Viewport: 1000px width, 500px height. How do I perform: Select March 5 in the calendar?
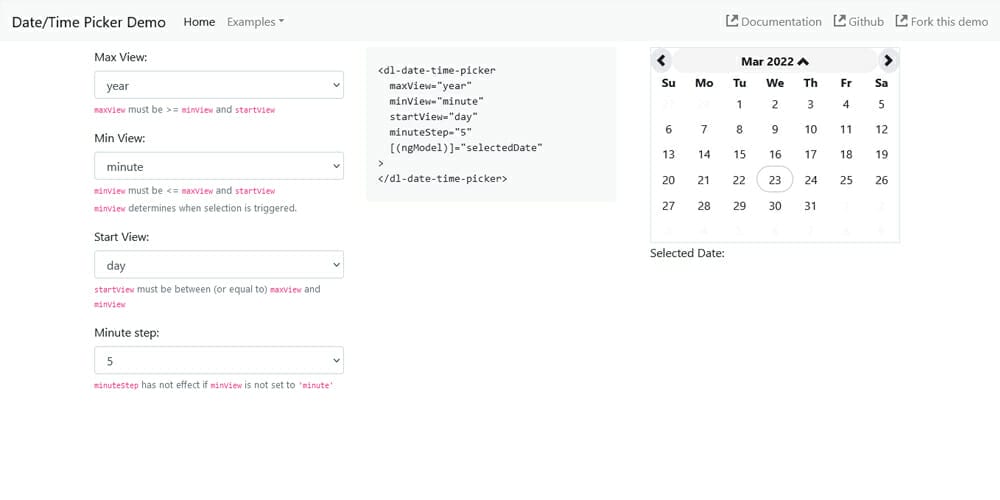pyautogui.click(x=881, y=105)
